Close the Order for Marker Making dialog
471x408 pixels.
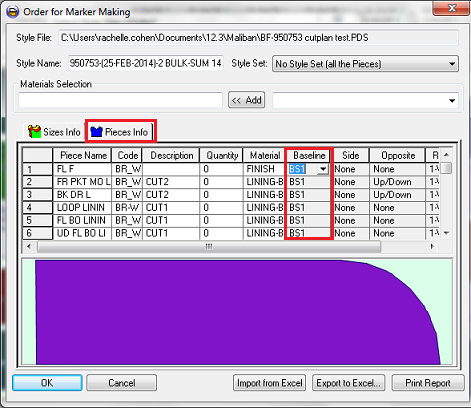coord(451,8)
